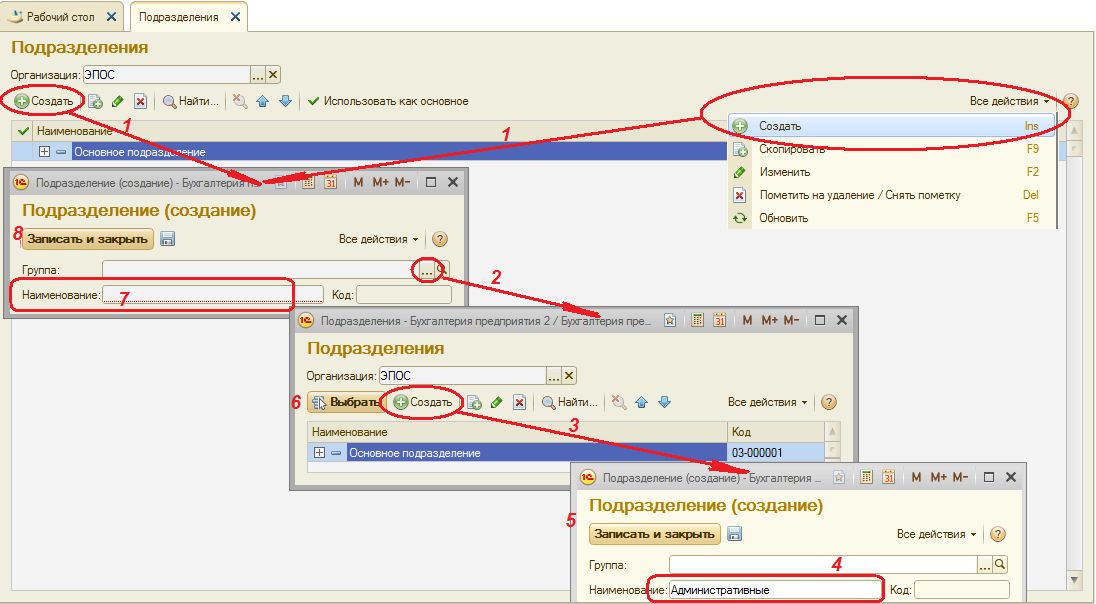
Task: Click save diskette icon in second creation dialog
Action: [734, 534]
